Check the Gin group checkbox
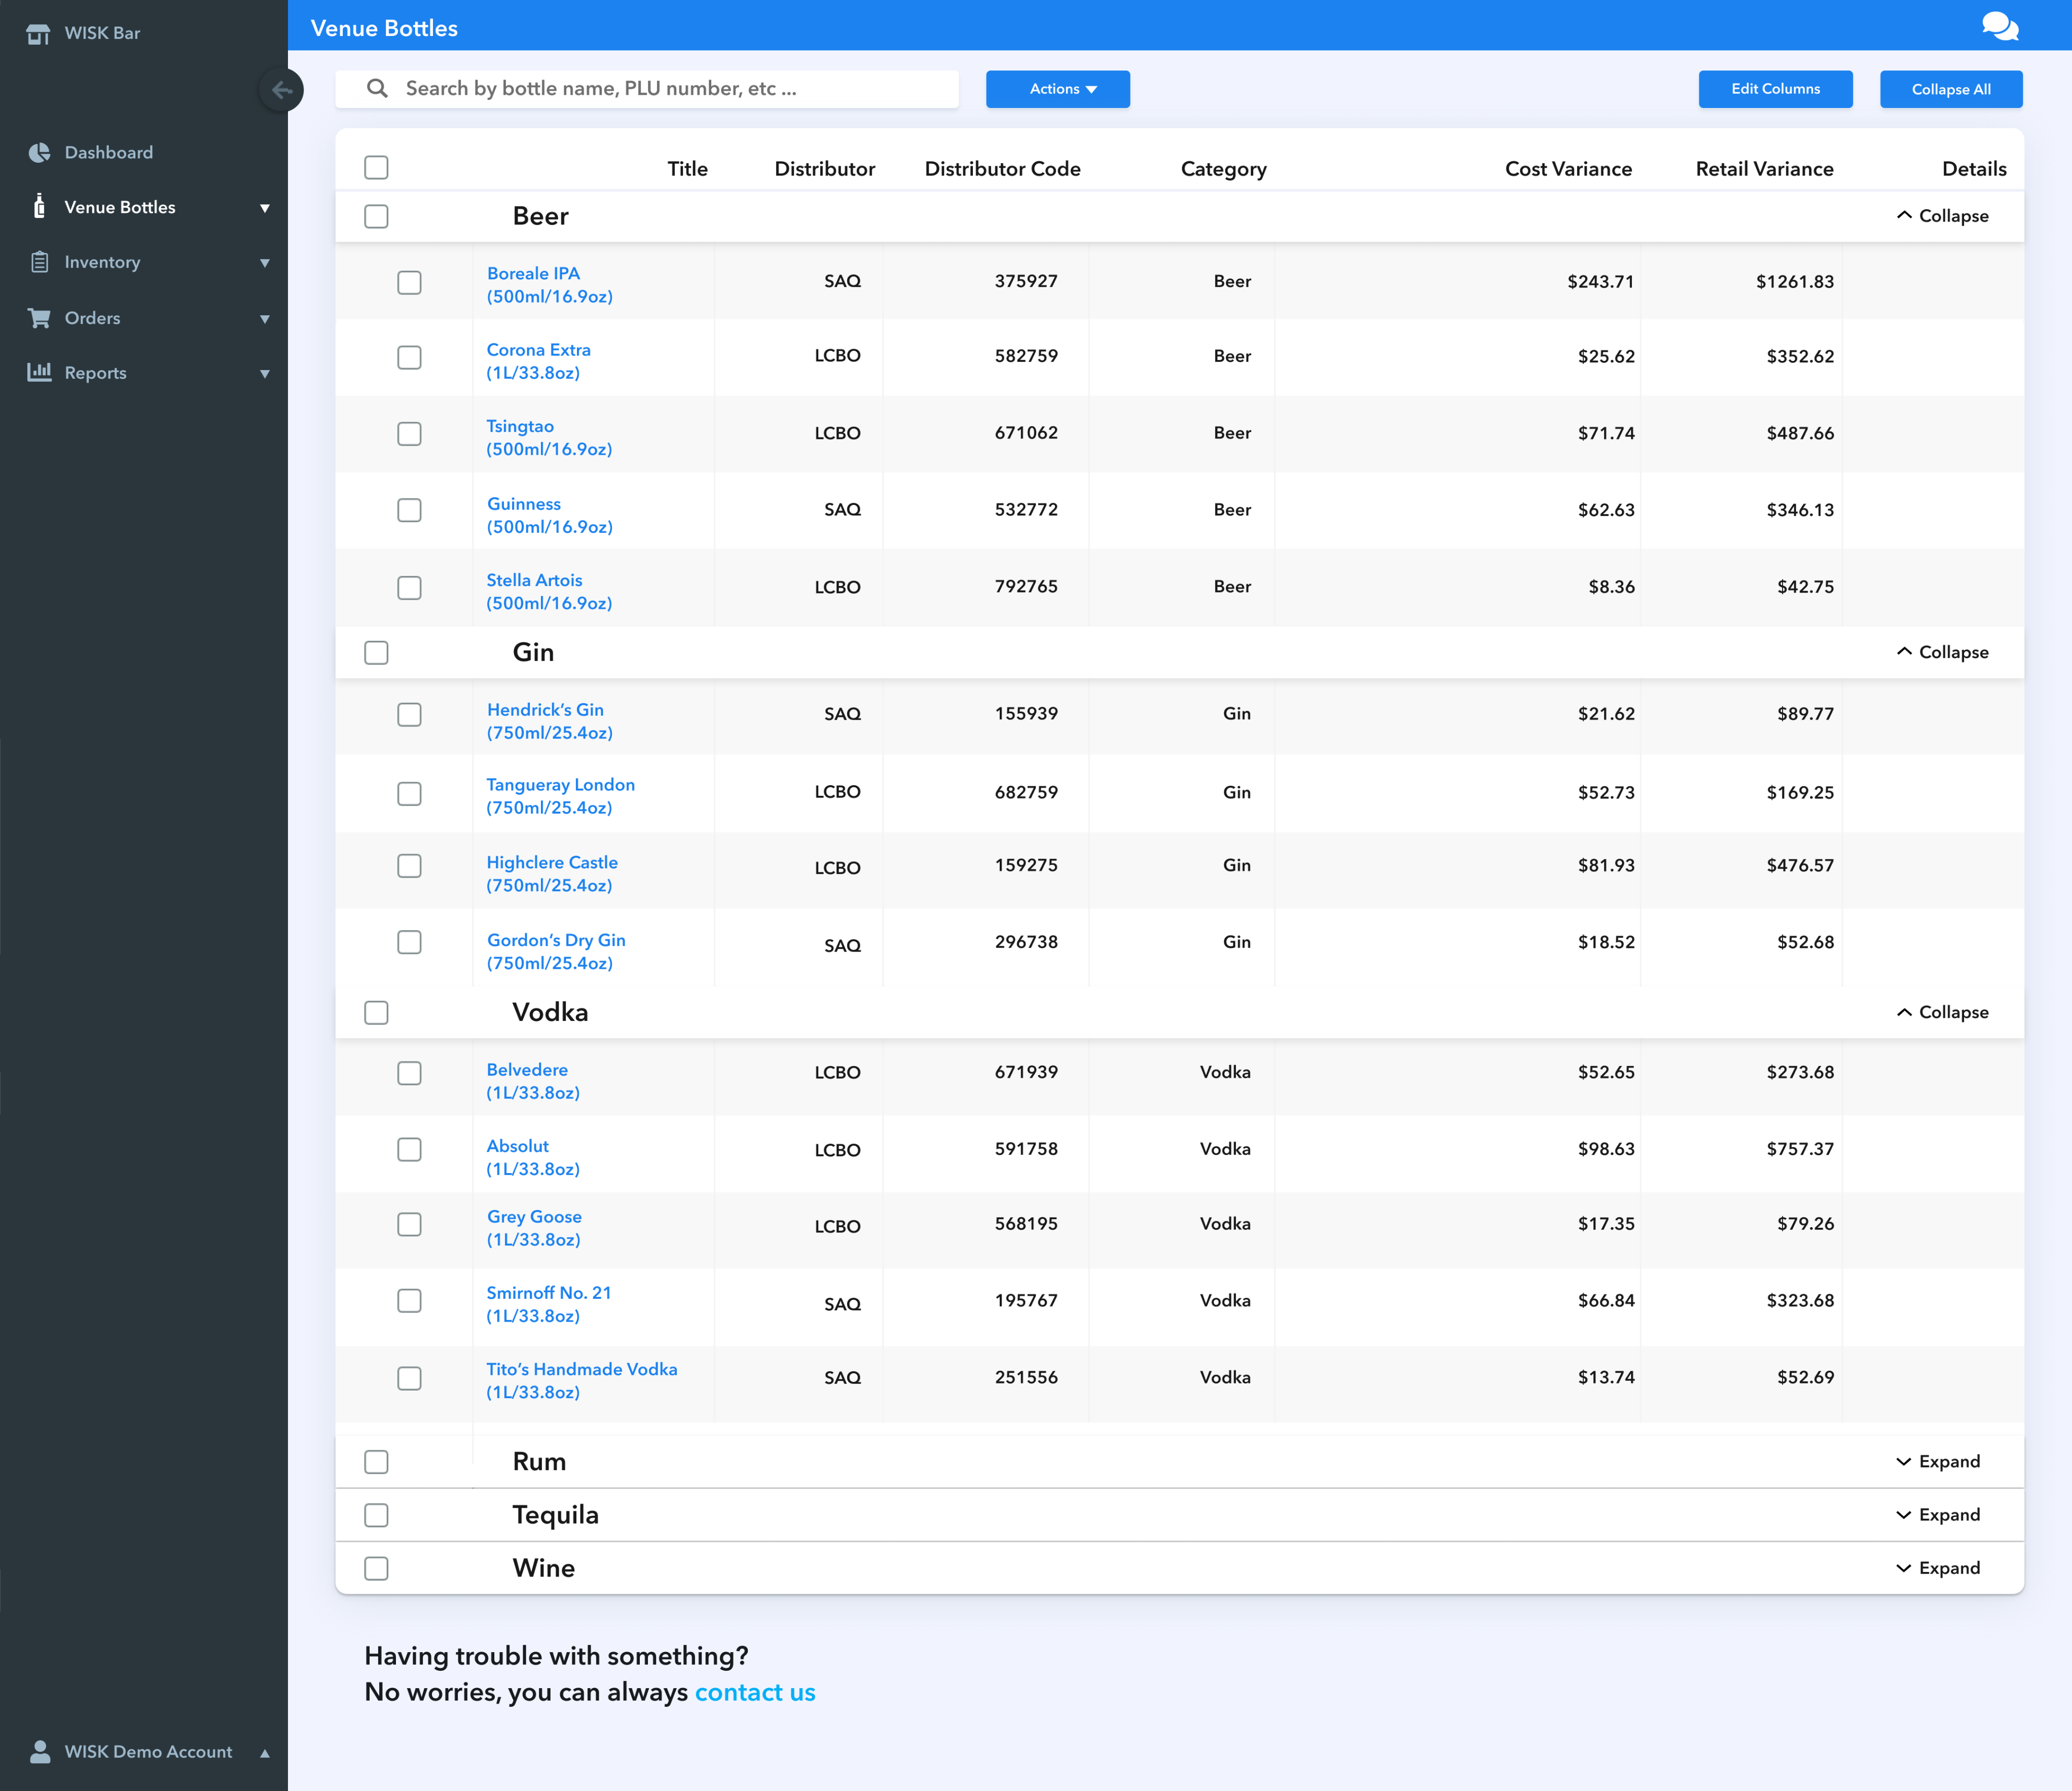 pyautogui.click(x=376, y=653)
